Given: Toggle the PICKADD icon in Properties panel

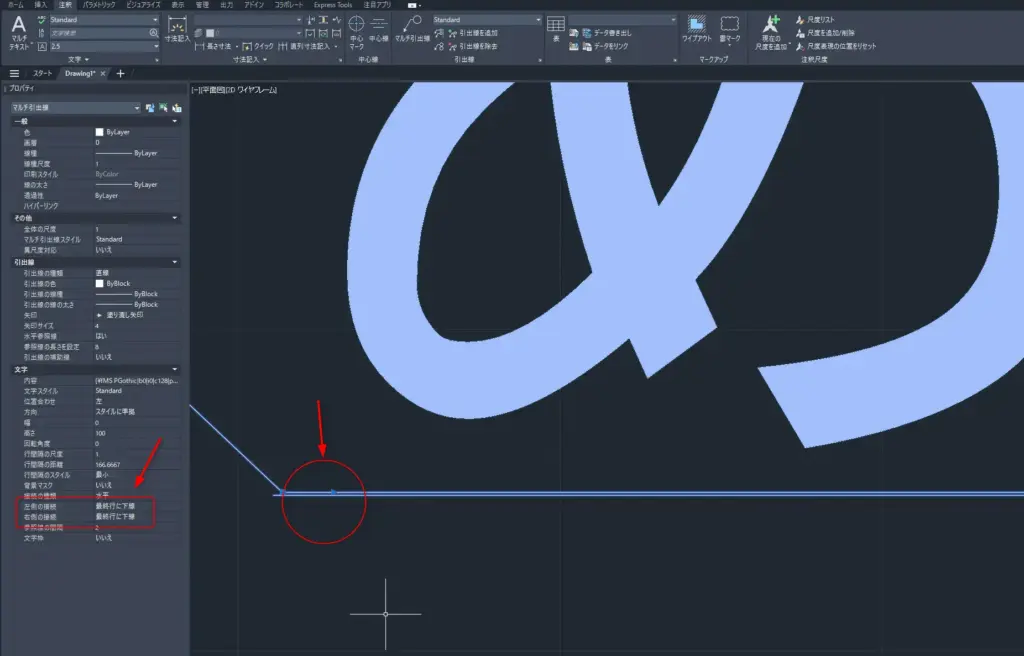Looking at the screenshot, I should pyautogui.click(x=150, y=107).
